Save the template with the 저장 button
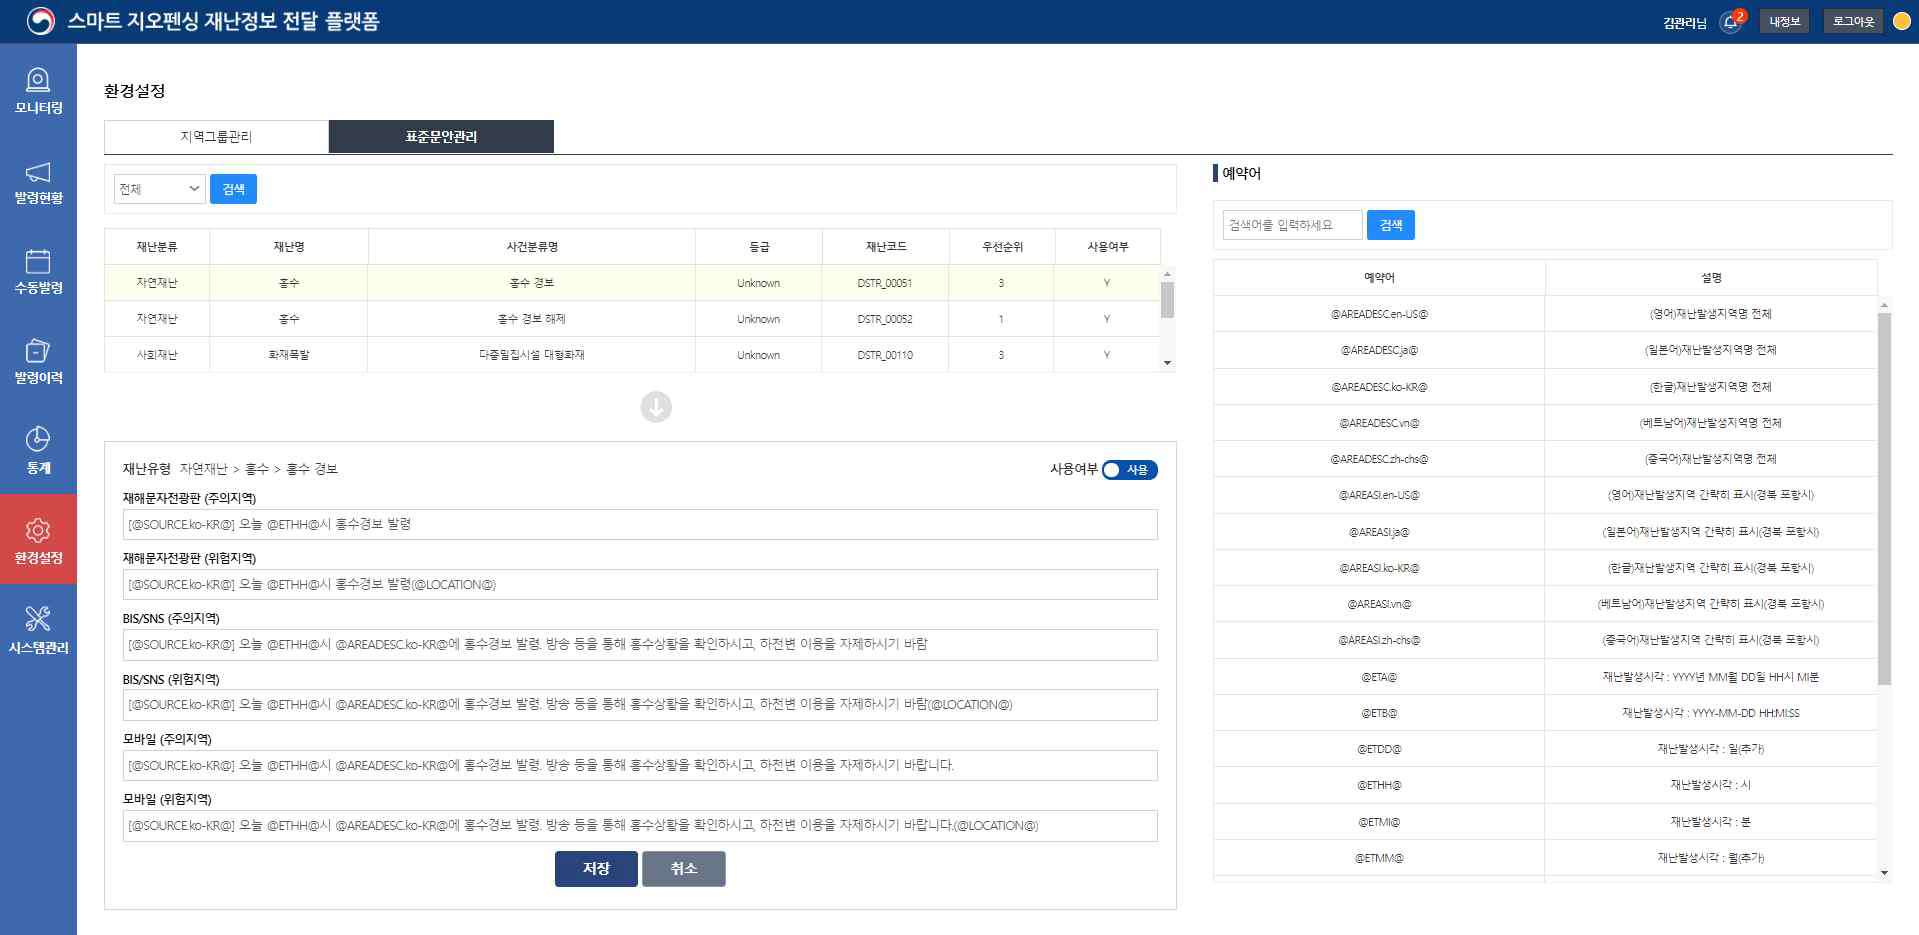This screenshot has width=1919, height=935. 596,869
